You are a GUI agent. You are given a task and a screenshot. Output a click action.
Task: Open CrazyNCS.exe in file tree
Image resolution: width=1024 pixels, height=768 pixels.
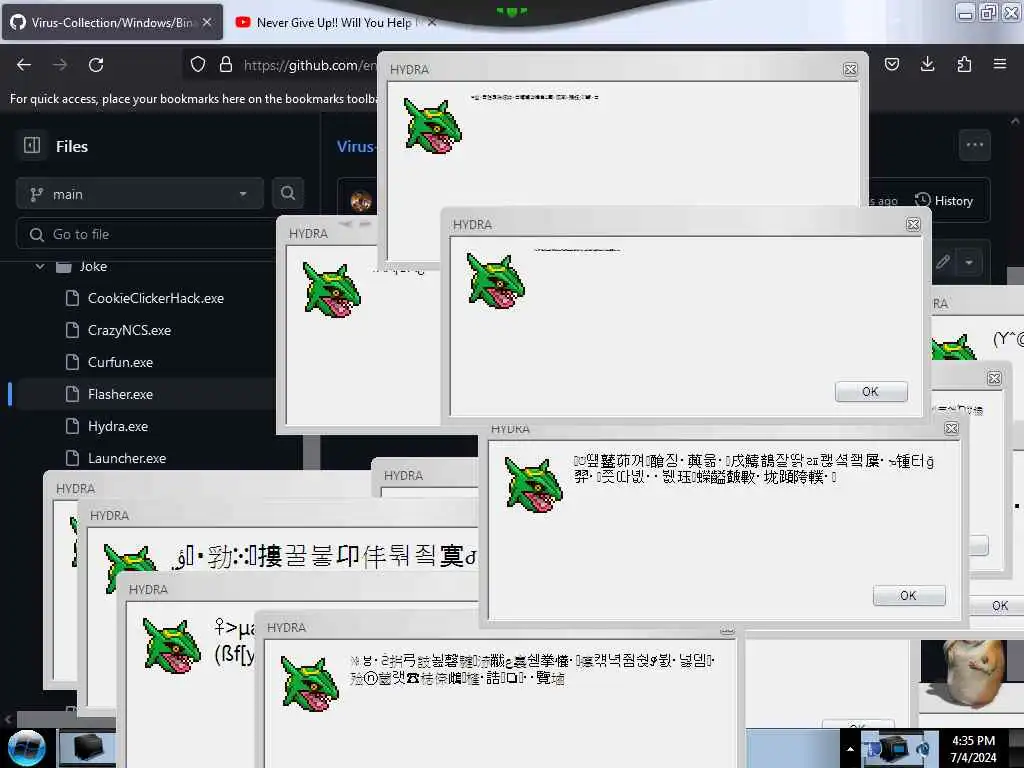pos(129,330)
